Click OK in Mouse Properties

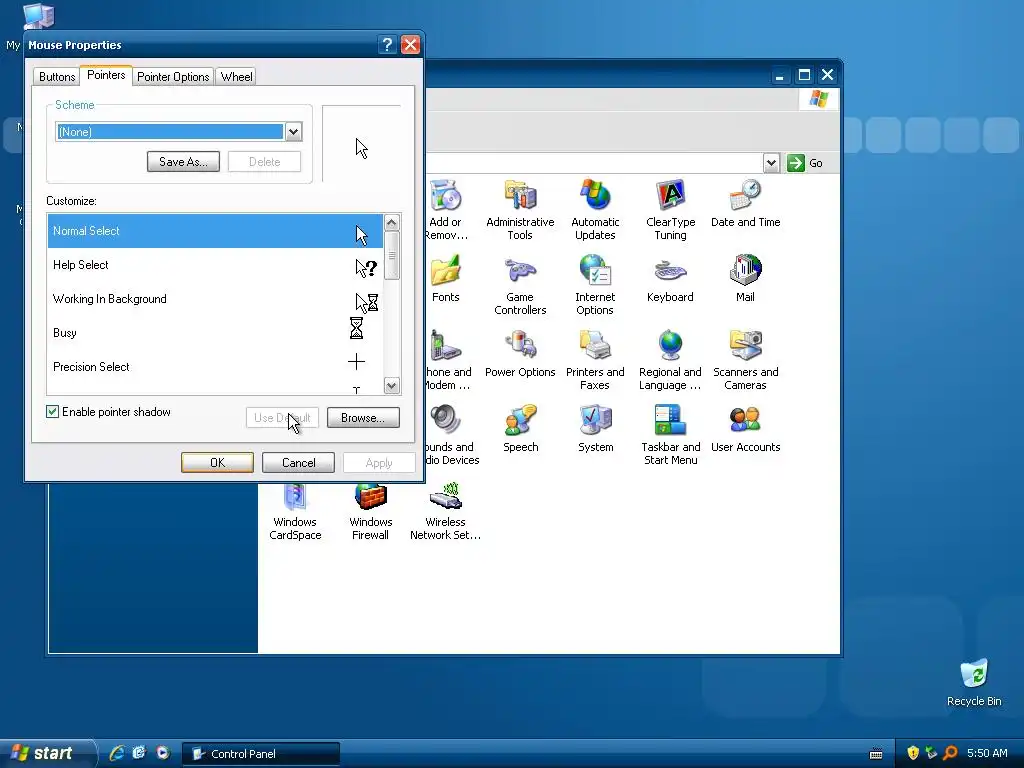tap(217, 462)
